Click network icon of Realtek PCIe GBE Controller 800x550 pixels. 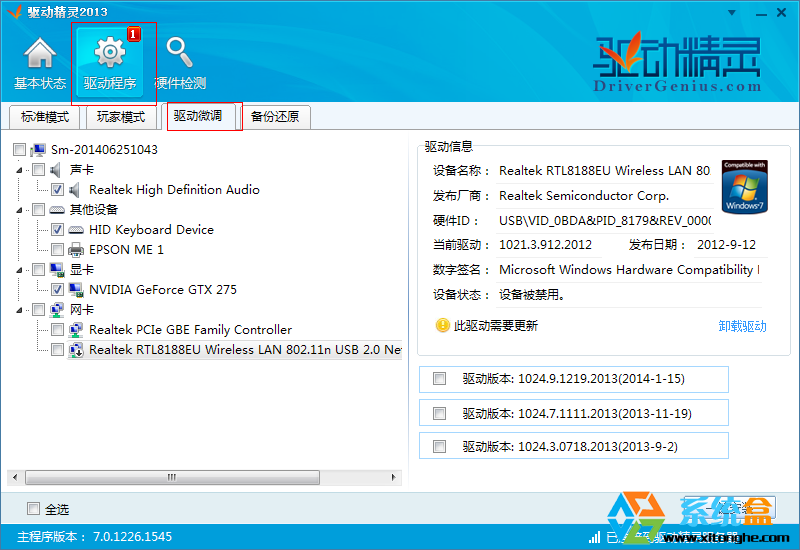(76, 330)
